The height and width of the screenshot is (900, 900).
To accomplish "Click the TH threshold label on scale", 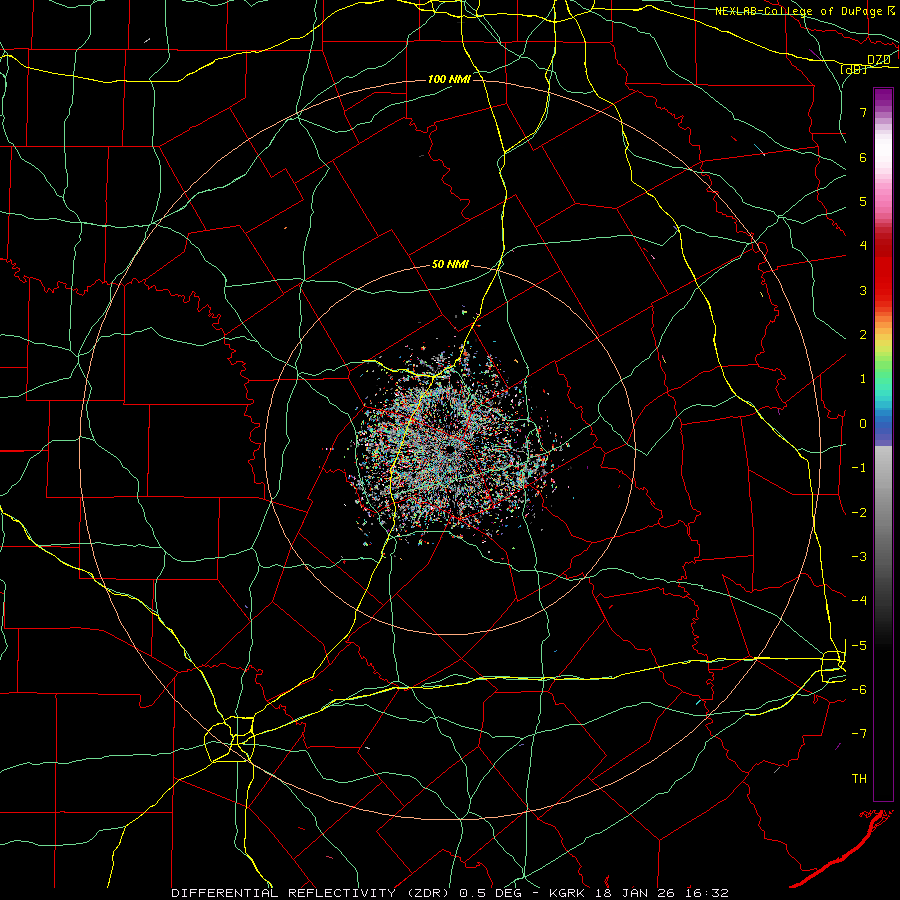I will click(859, 778).
